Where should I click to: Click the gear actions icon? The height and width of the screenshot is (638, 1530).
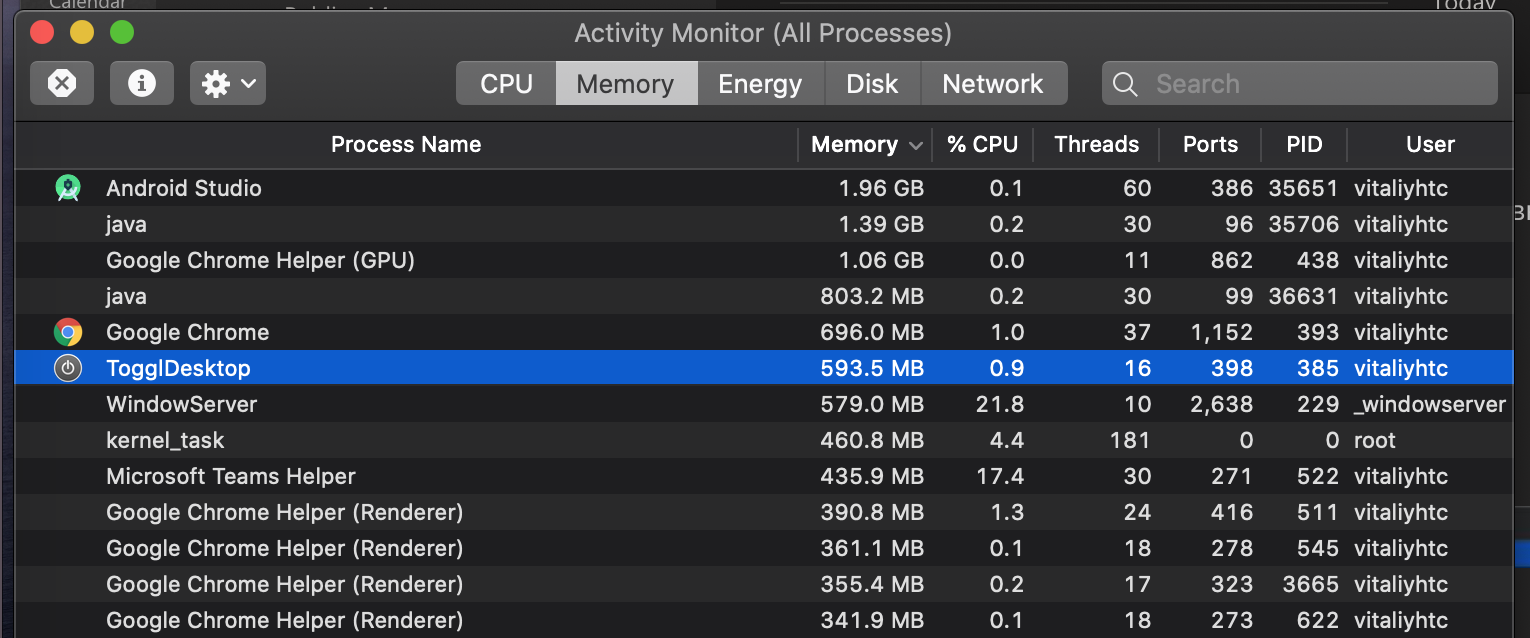(x=215, y=84)
